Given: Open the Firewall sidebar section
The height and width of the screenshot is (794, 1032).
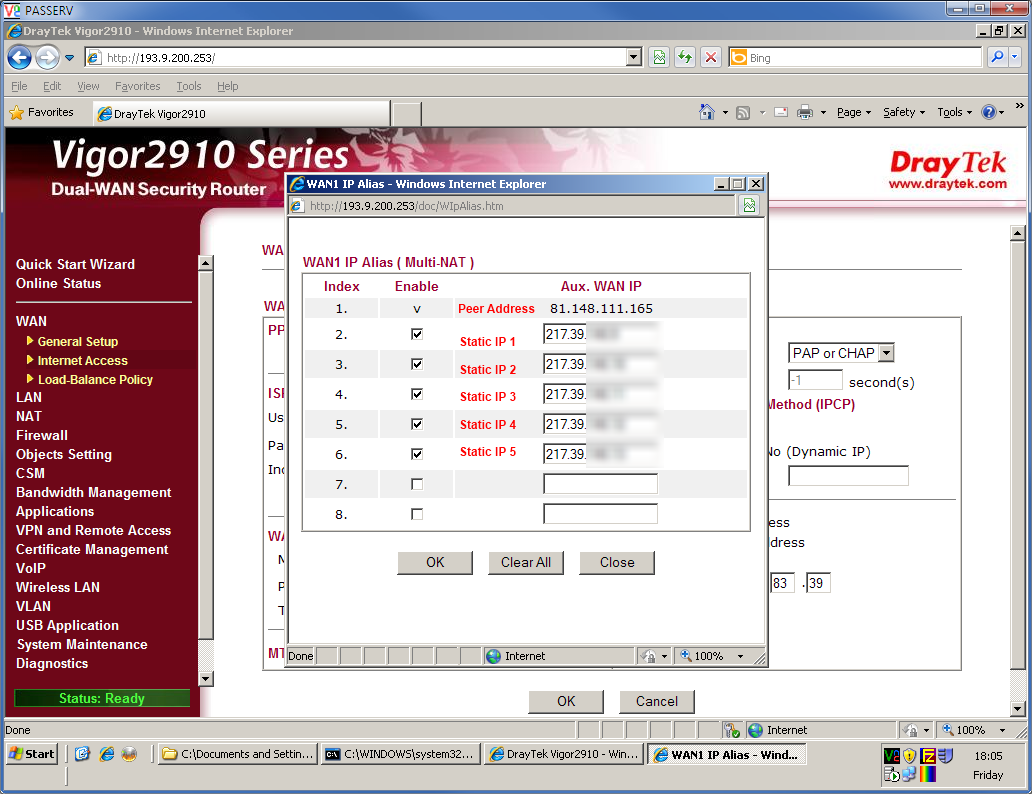Looking at the screenshot, I should coord(41,436).
